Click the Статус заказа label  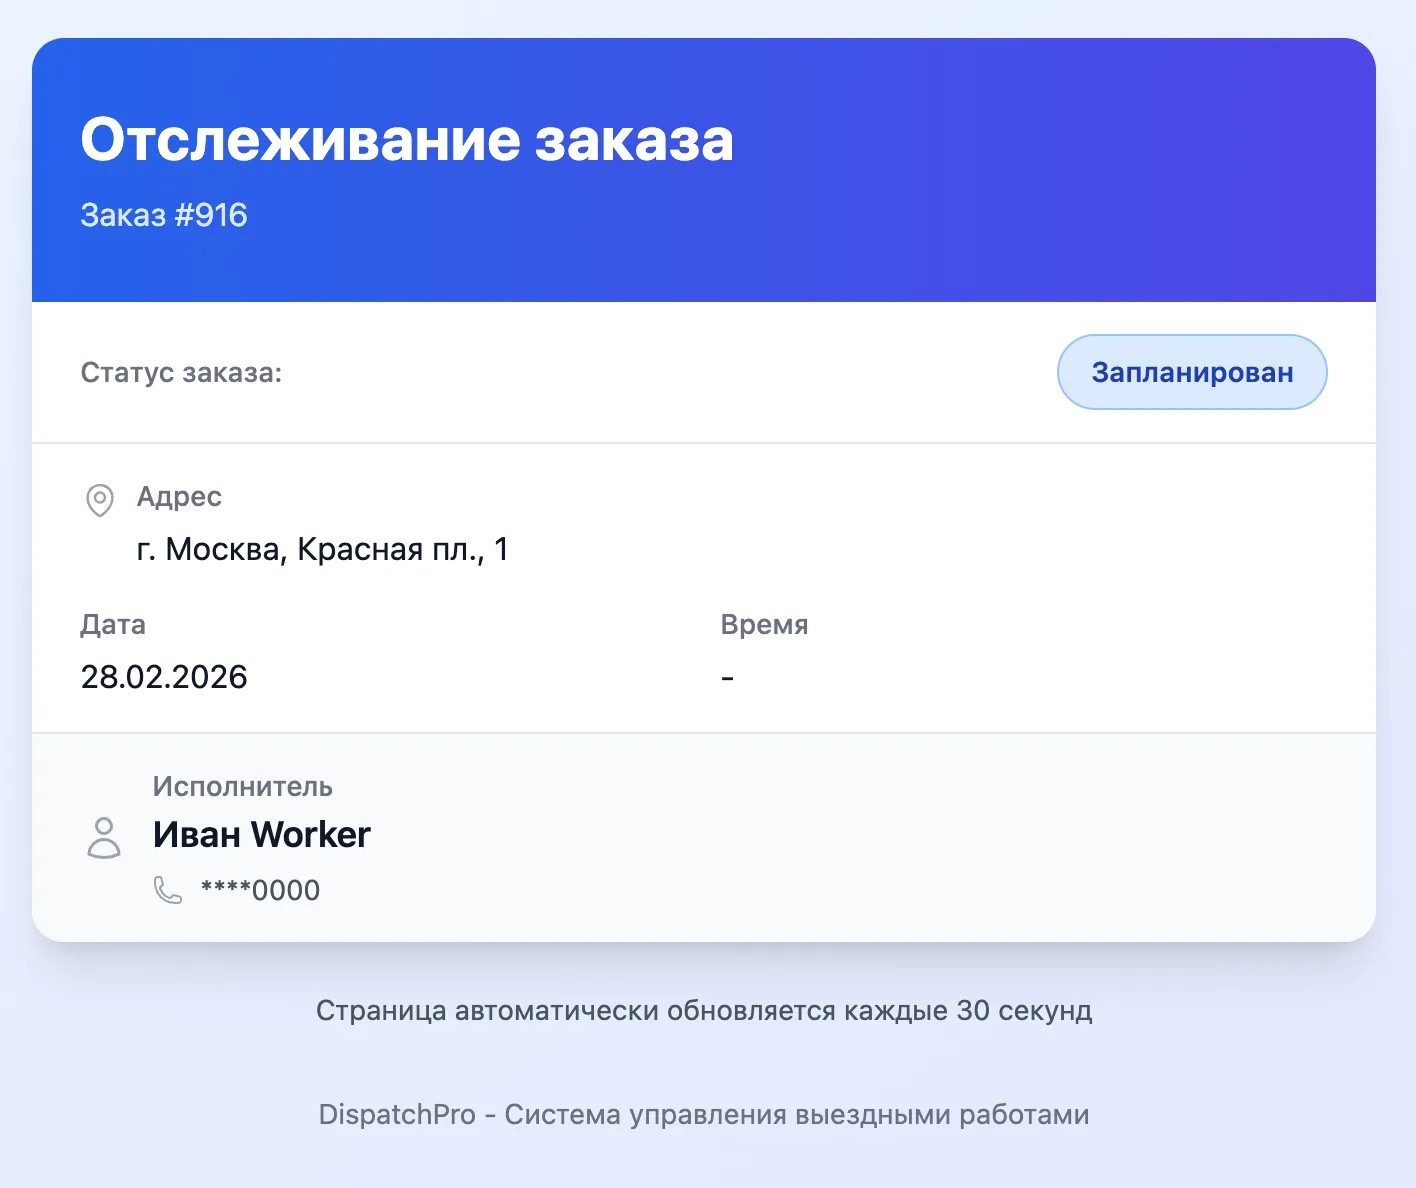180,372
